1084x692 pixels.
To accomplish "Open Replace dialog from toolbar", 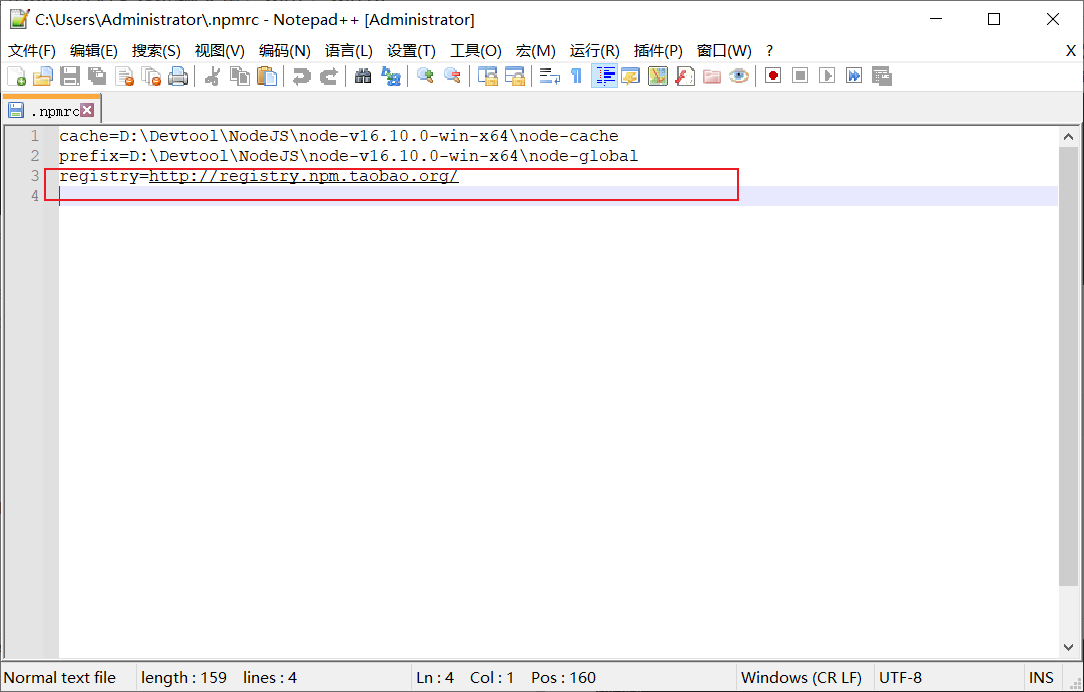I will tap(391, 75).
